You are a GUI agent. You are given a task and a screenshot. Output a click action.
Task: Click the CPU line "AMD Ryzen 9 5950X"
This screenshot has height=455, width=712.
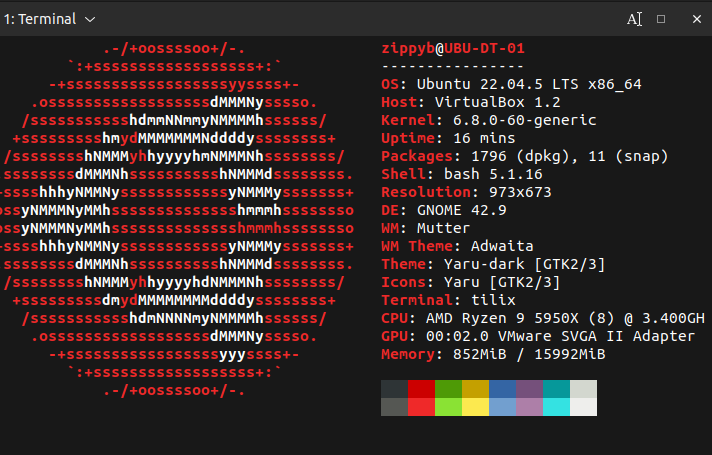502,318
